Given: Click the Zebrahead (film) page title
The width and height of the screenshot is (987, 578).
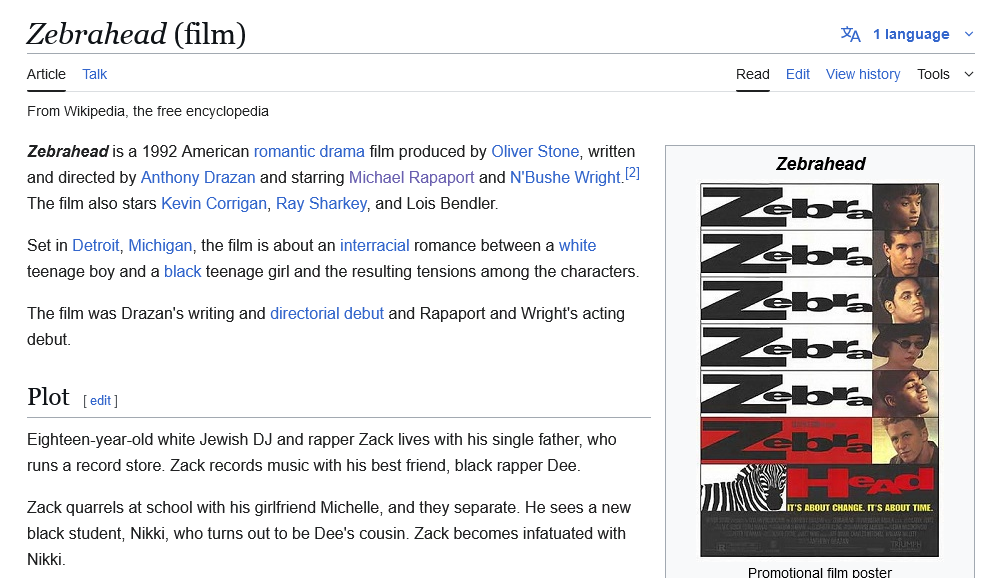Looking at the screenshot, I should (136, 34).
